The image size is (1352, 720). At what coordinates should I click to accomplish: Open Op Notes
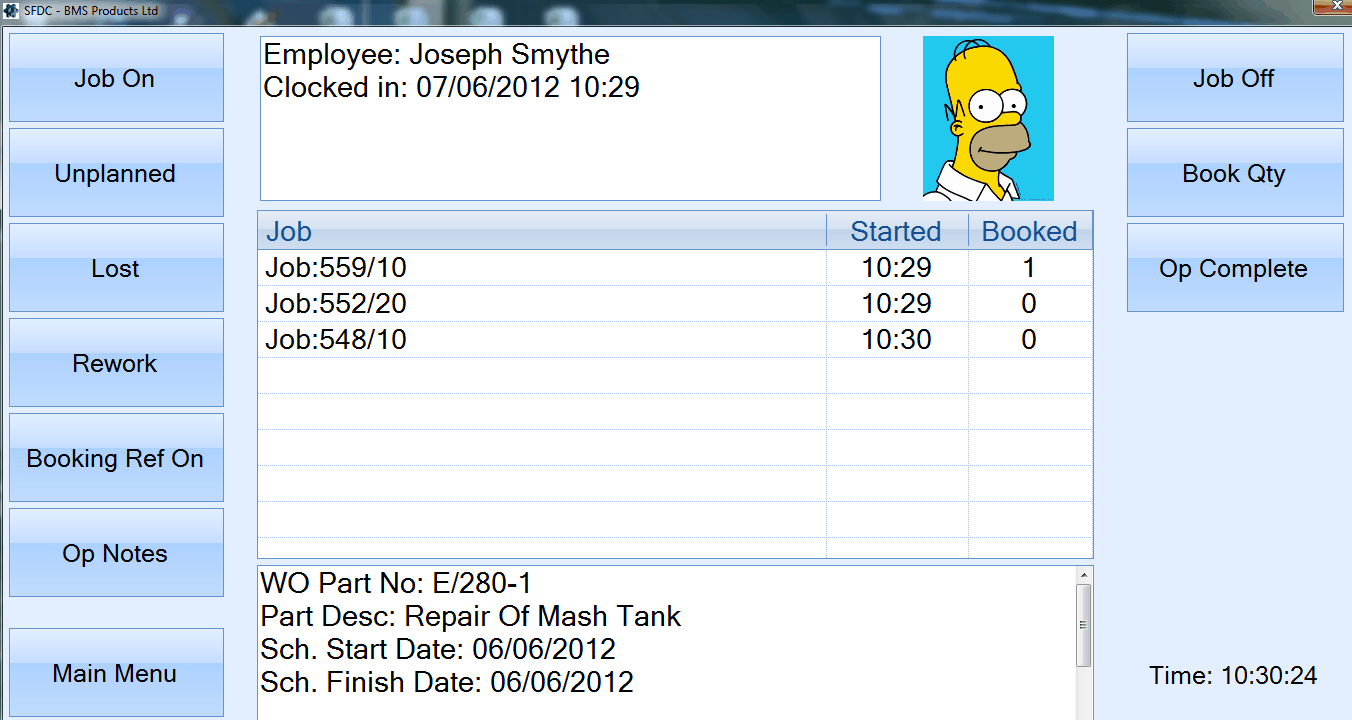[x=116, y=553]
